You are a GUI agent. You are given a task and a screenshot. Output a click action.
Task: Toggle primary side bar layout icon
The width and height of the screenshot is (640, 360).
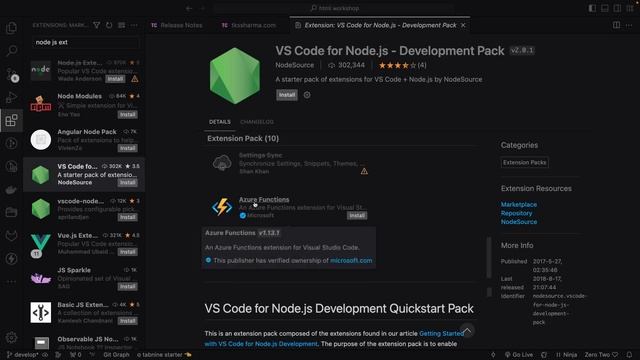coord(592,8)
